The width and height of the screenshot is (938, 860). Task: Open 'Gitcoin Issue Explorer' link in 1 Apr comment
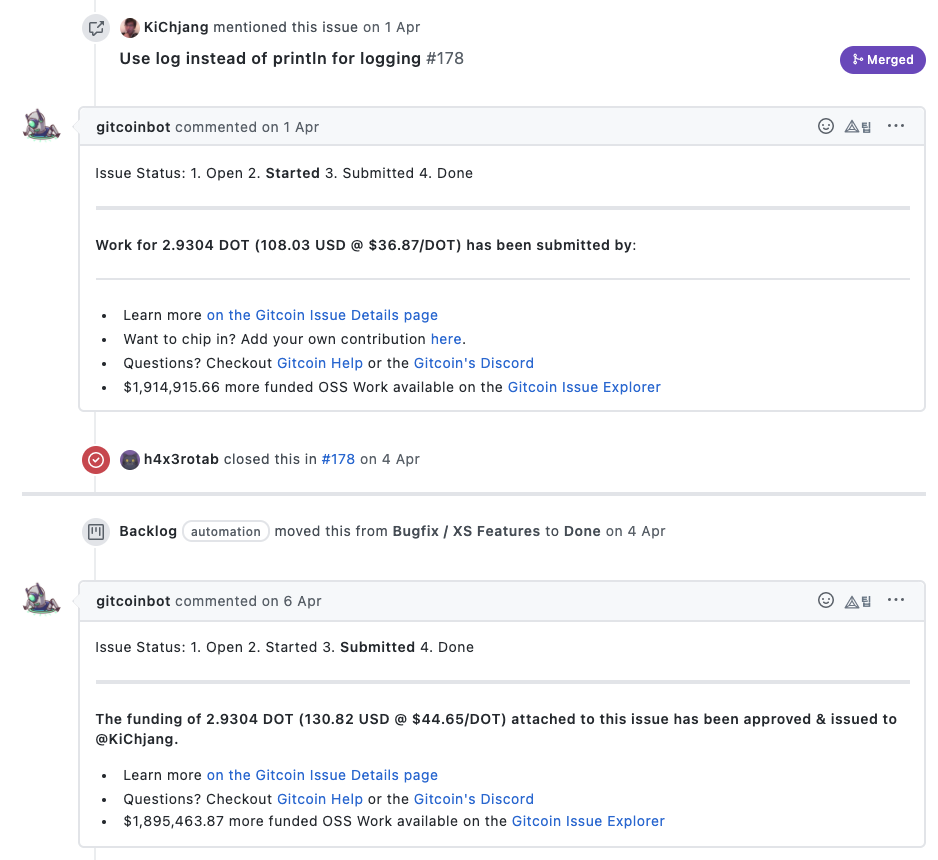tap(584, 387)
